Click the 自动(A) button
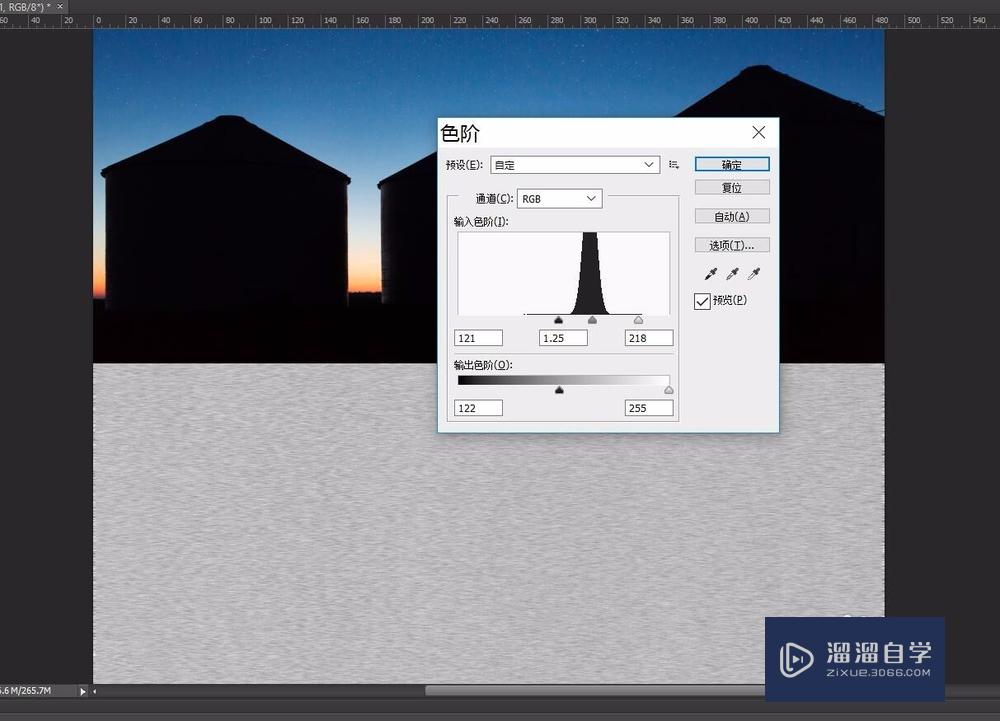This screenshot has width=1000, height=721. pyautogui.click(x=732, y=216)
